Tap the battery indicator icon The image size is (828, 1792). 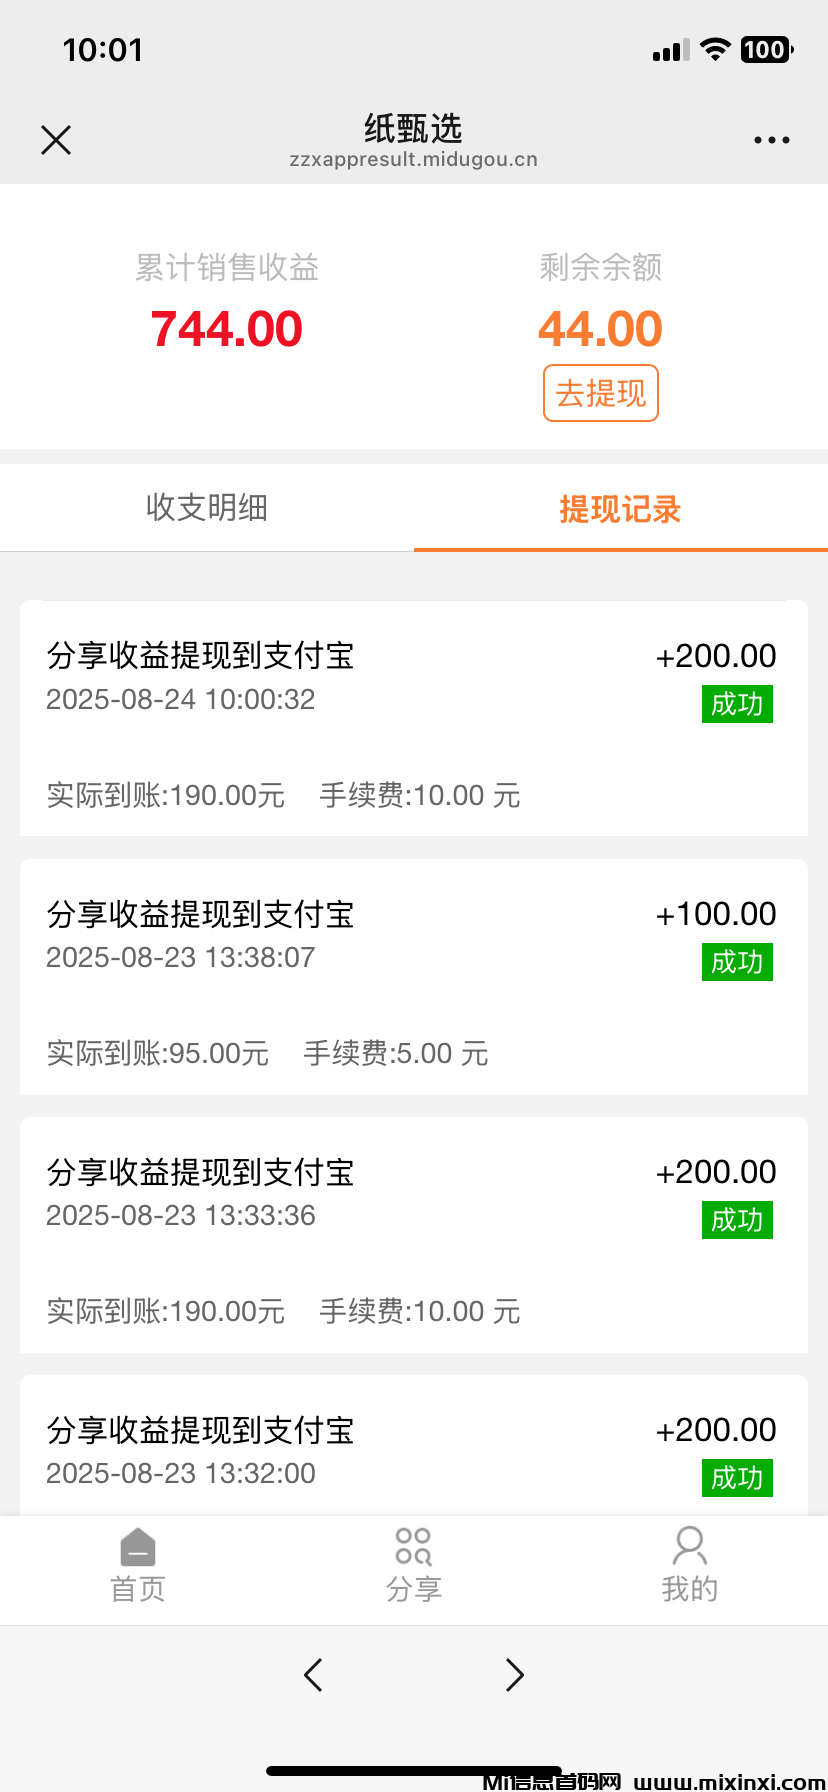tap(766, 50)
